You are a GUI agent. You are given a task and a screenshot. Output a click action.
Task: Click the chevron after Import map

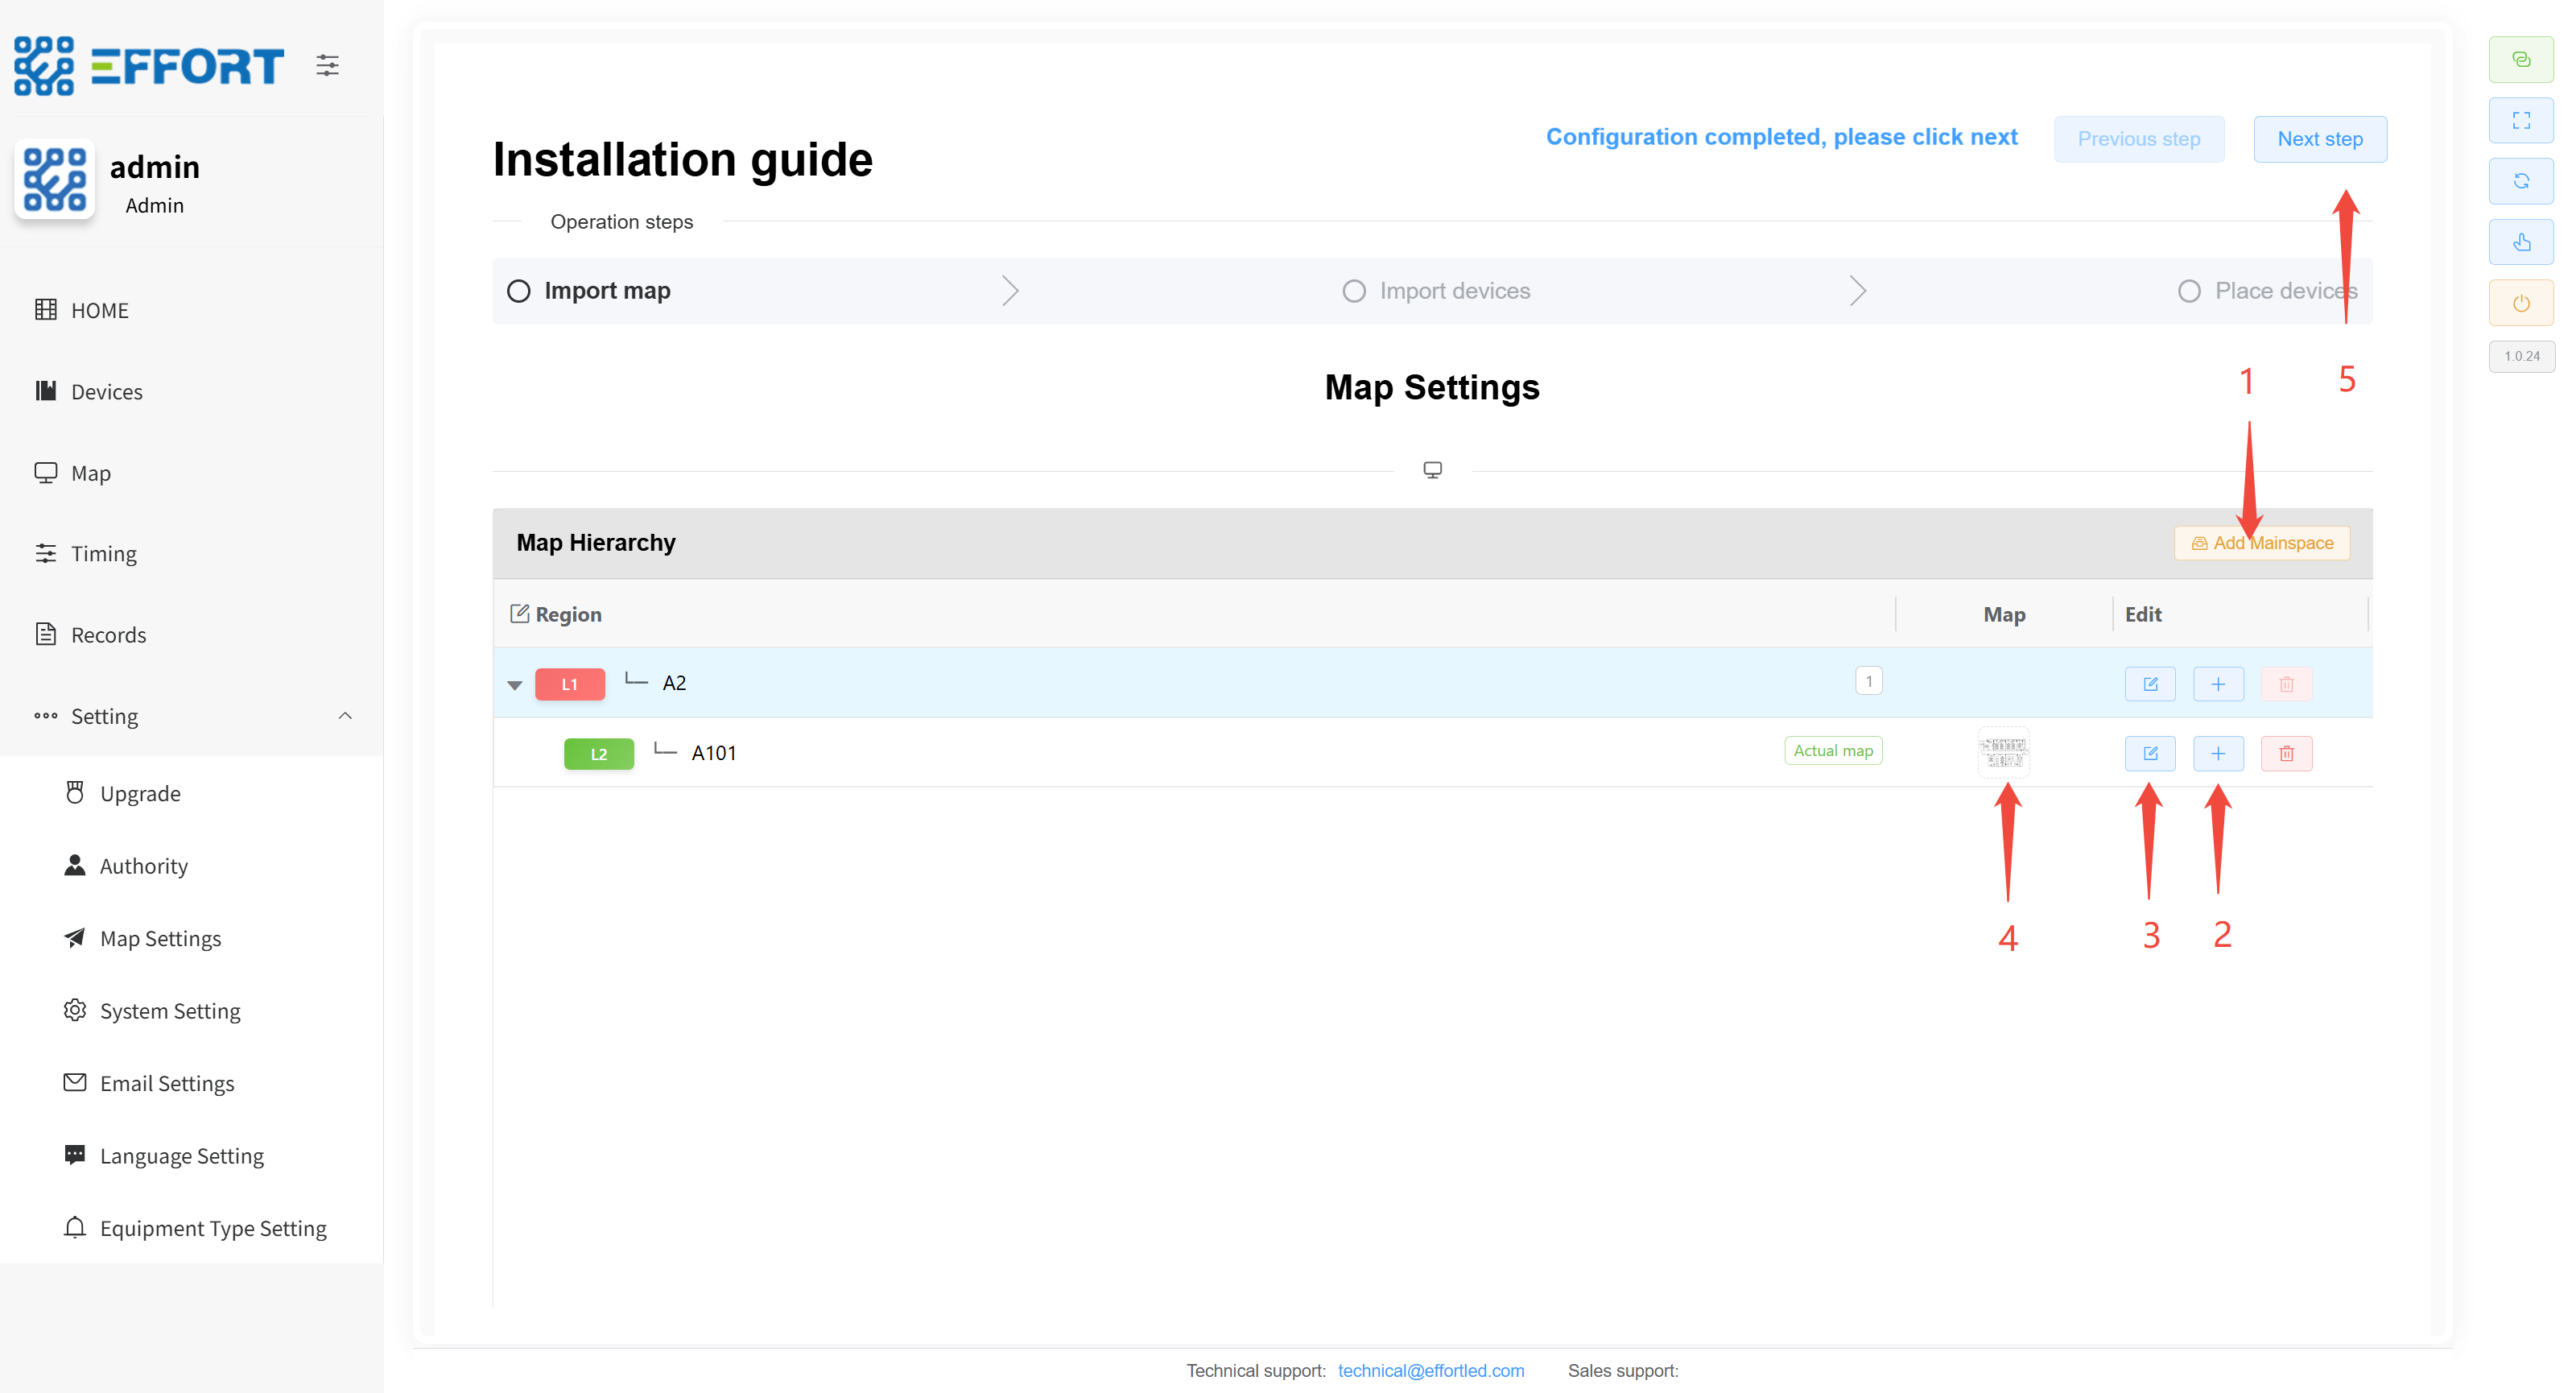pyautogui.click(x=1010, y=291)
